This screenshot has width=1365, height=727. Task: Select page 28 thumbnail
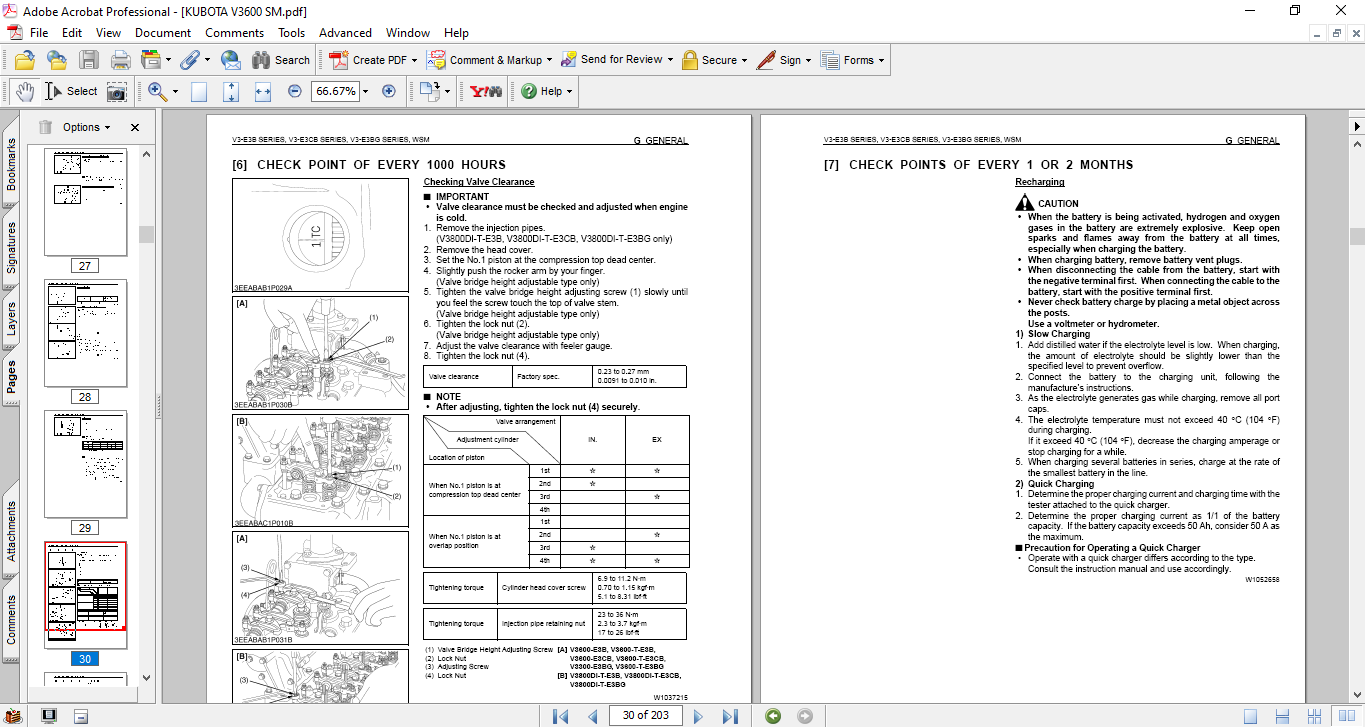coord(86,333)
